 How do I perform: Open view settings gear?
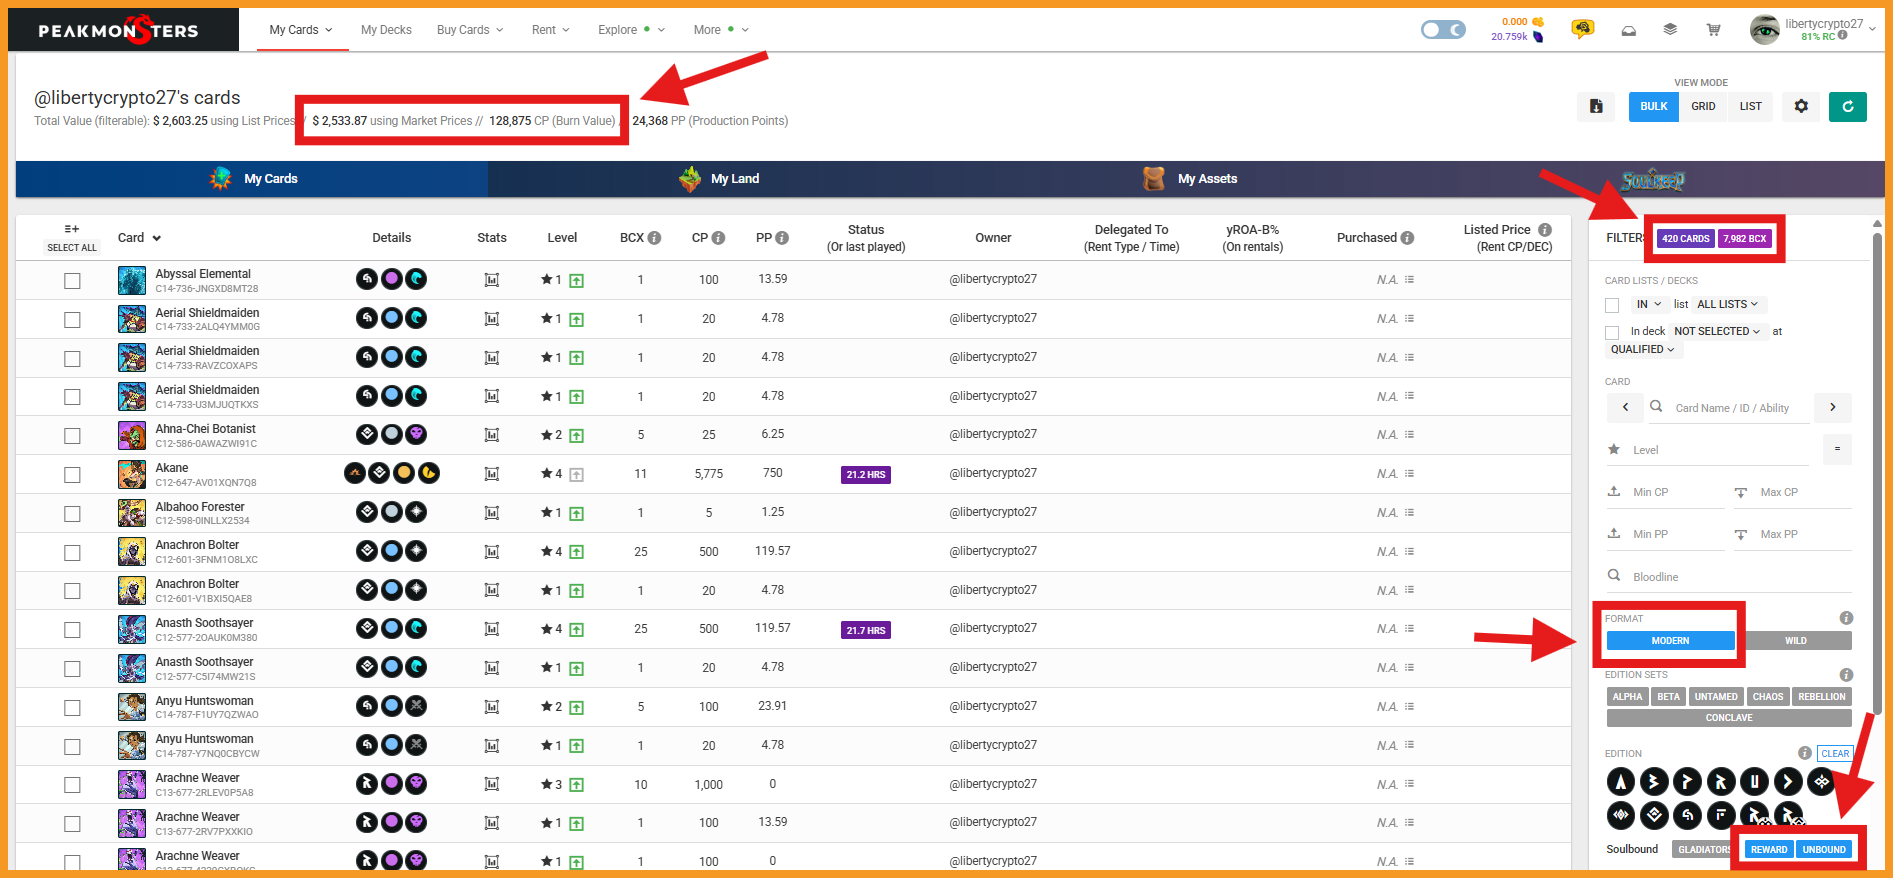1801,106
